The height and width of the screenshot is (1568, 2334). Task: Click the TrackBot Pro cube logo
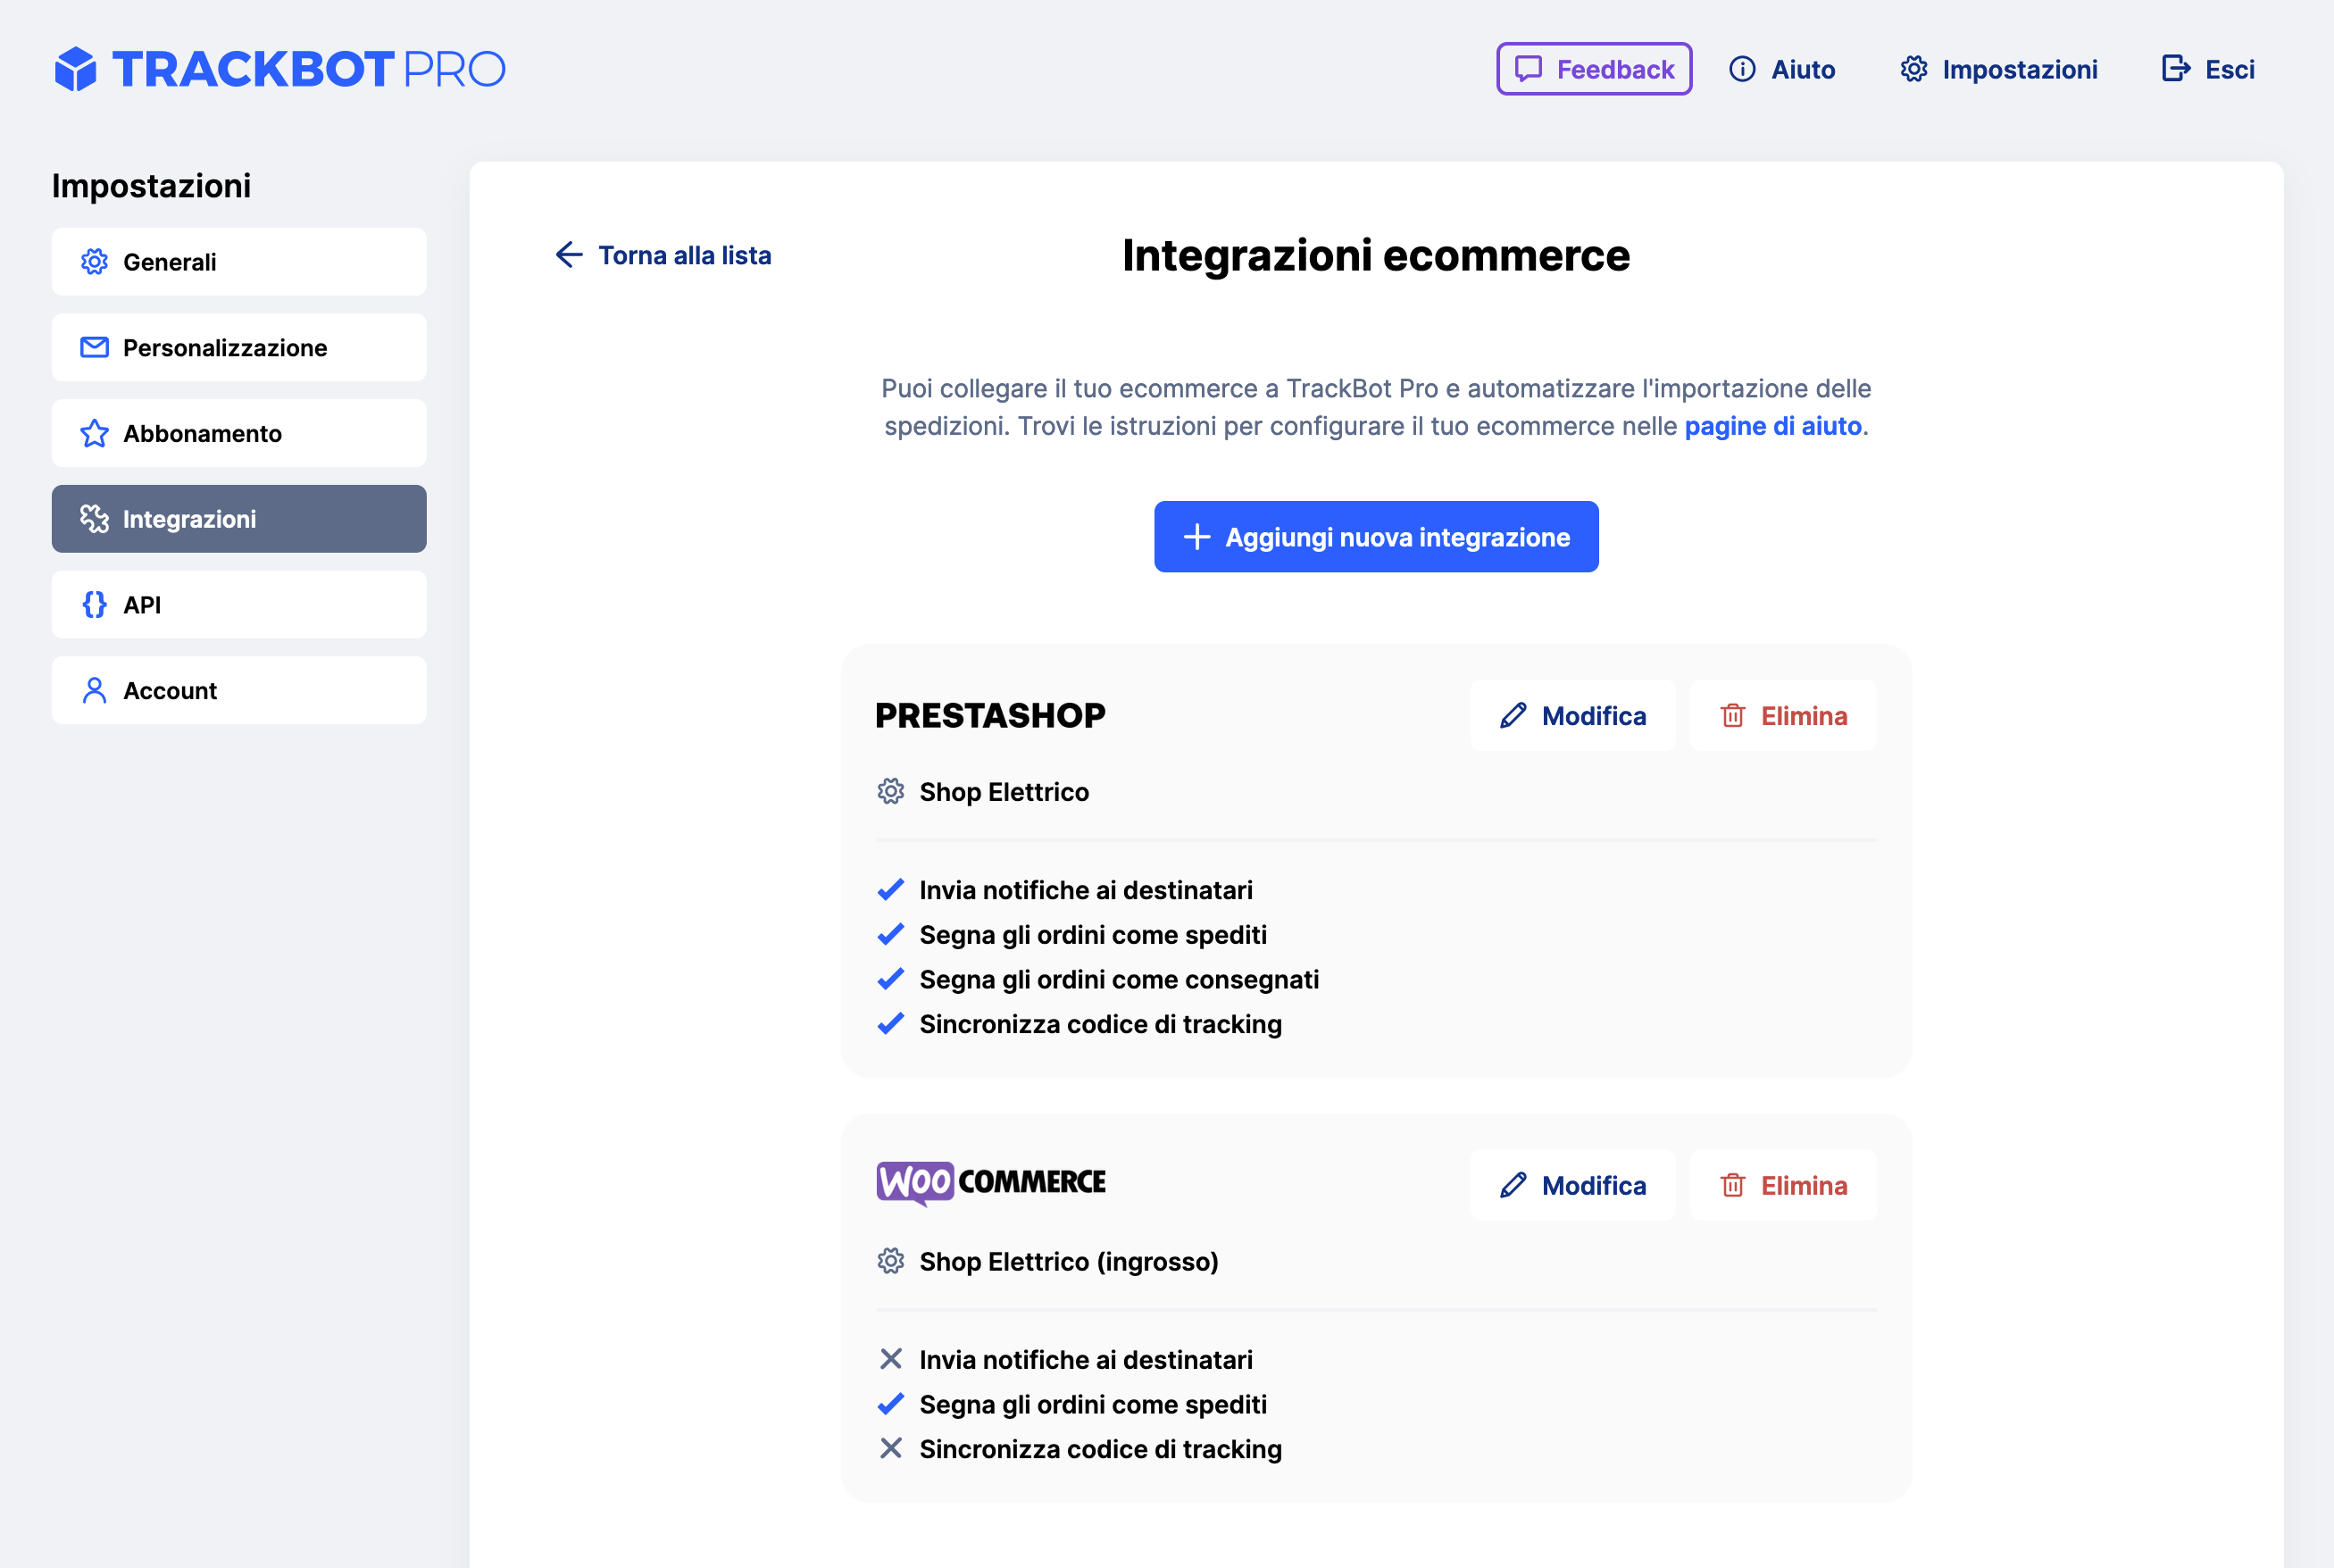[76, 69]
